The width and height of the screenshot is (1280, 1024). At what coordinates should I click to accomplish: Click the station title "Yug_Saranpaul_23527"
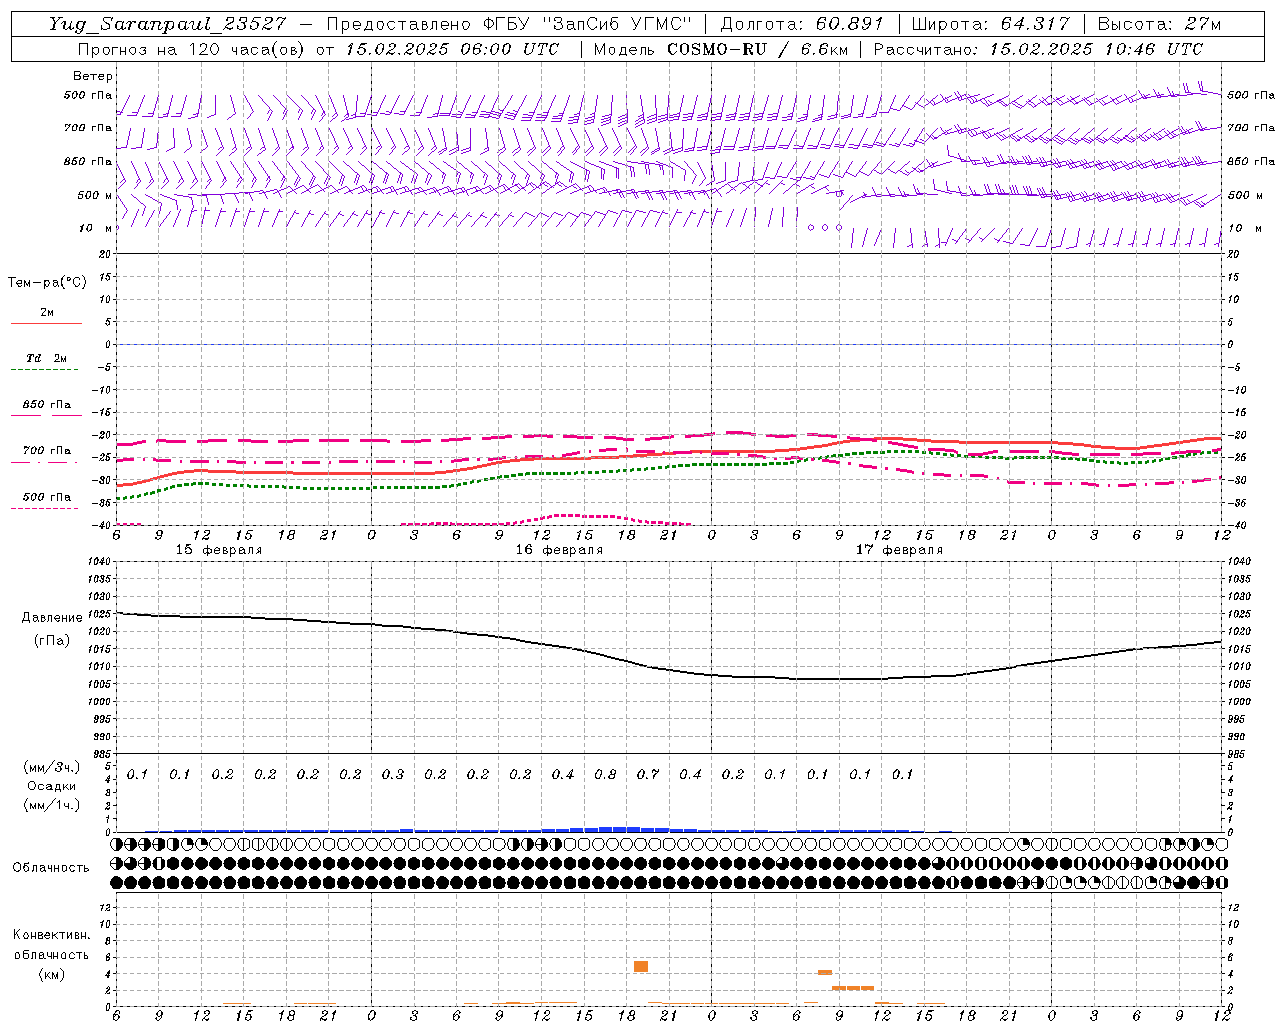[167, 24]
